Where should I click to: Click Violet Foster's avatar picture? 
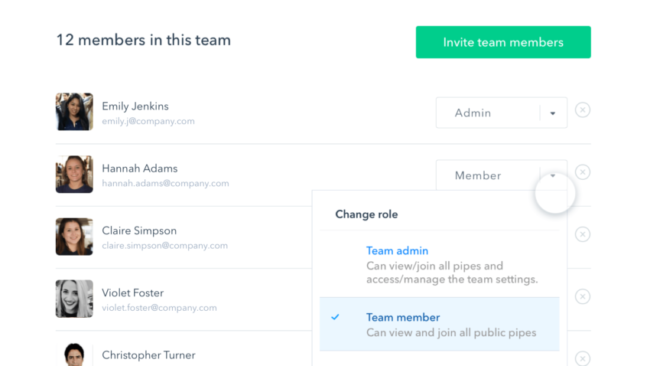coord(74,298)
